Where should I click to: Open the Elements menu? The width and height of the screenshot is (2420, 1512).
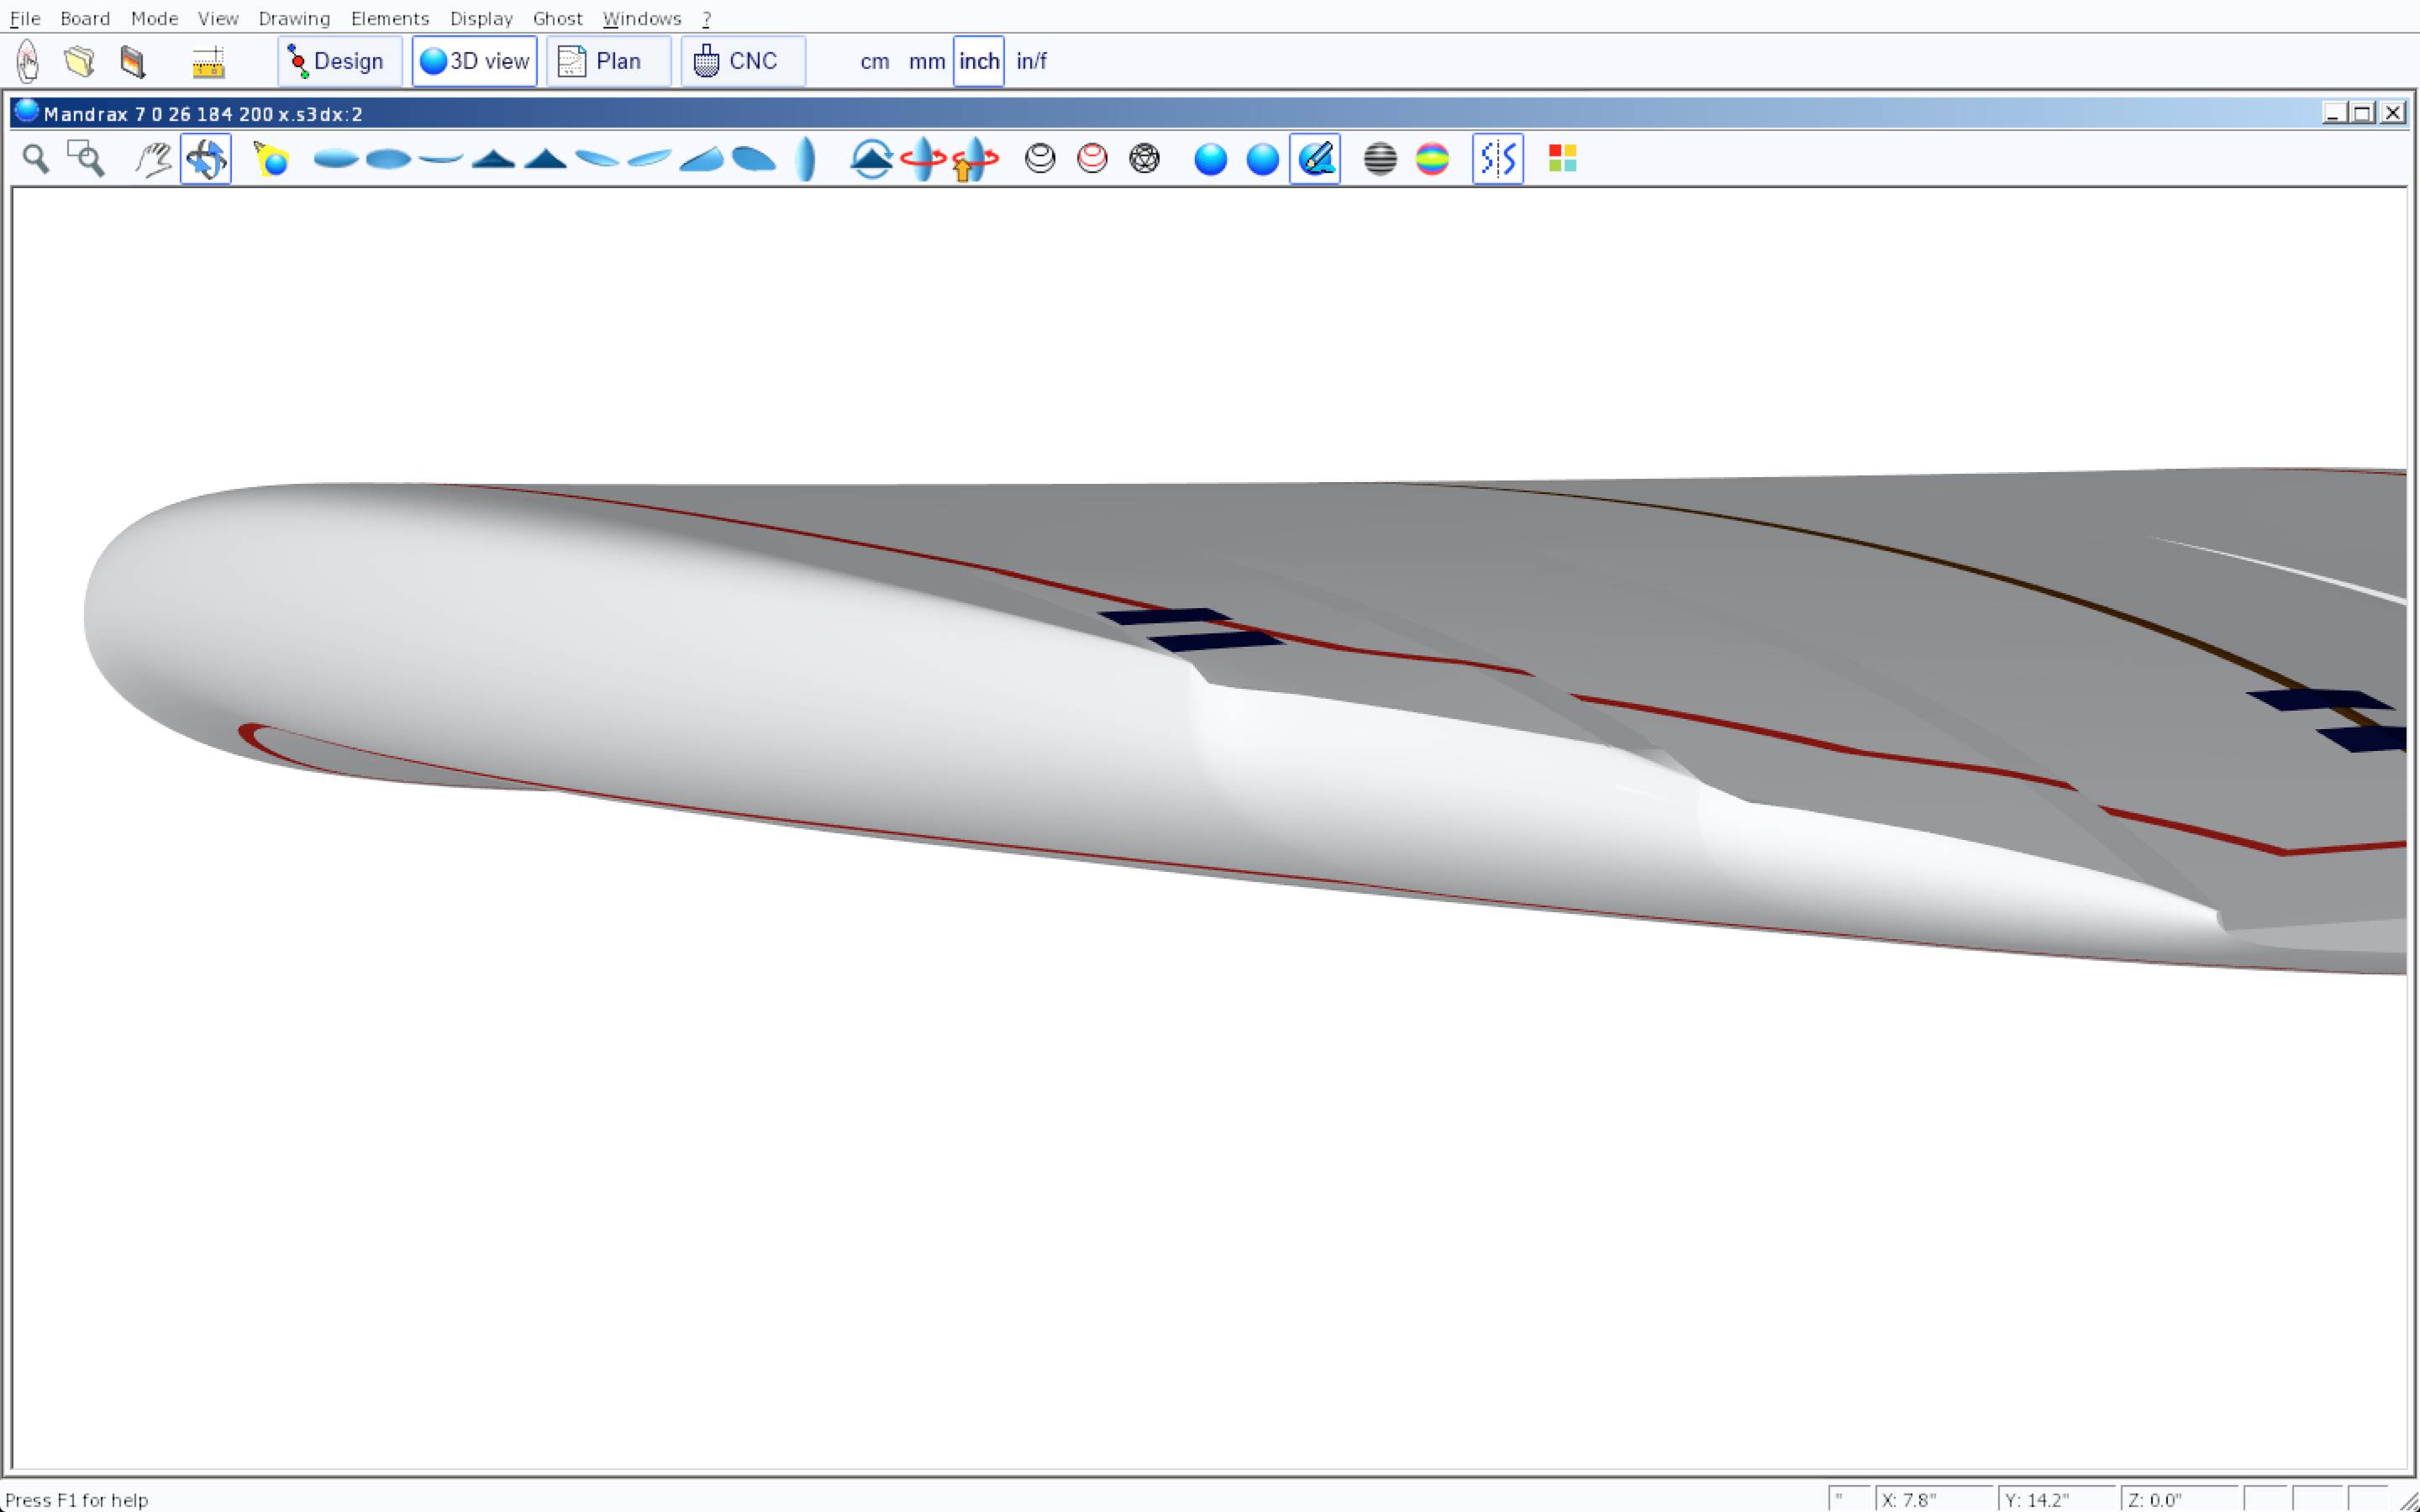tap(390, 18)
